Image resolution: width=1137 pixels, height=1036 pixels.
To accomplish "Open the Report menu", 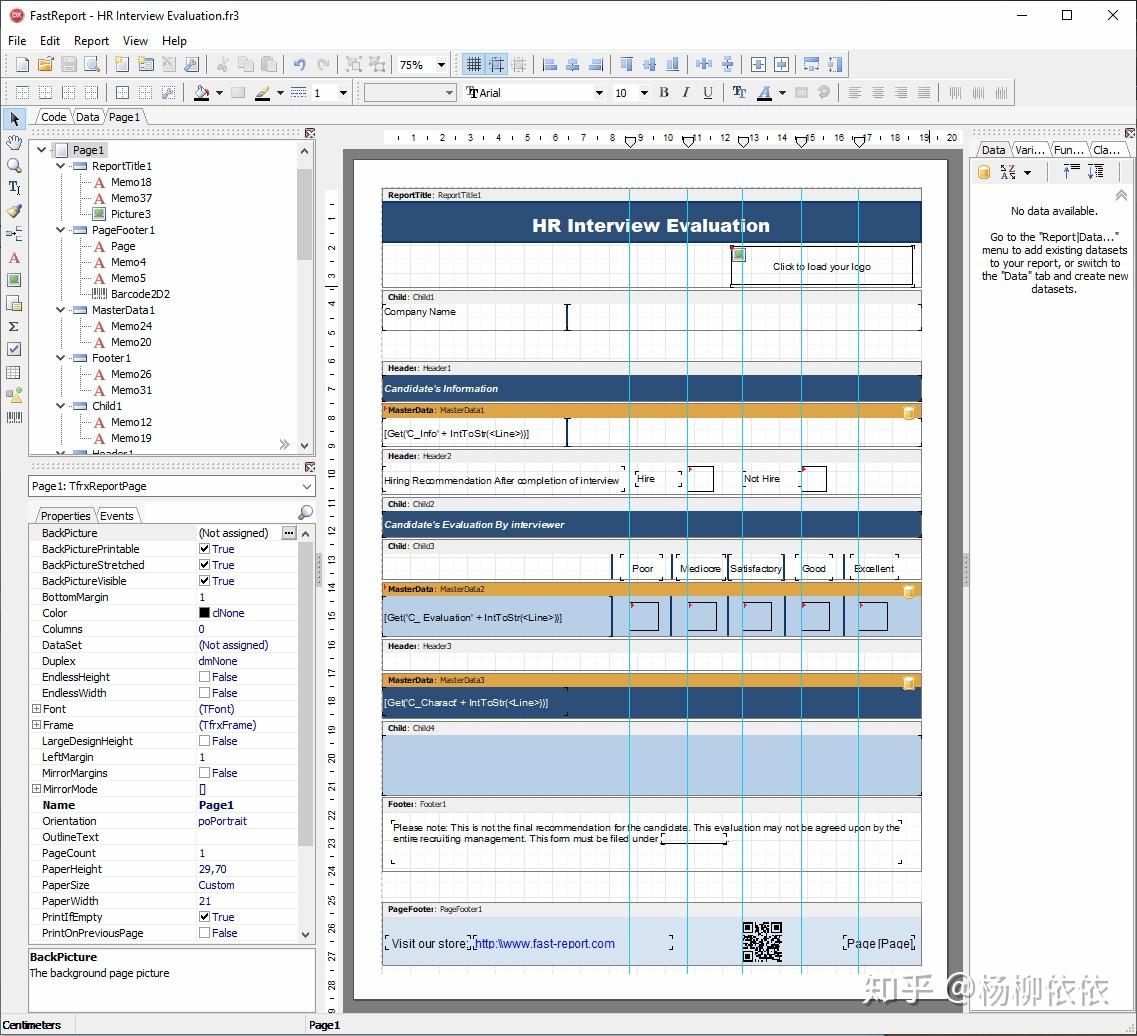I will (x=91, y=41).
